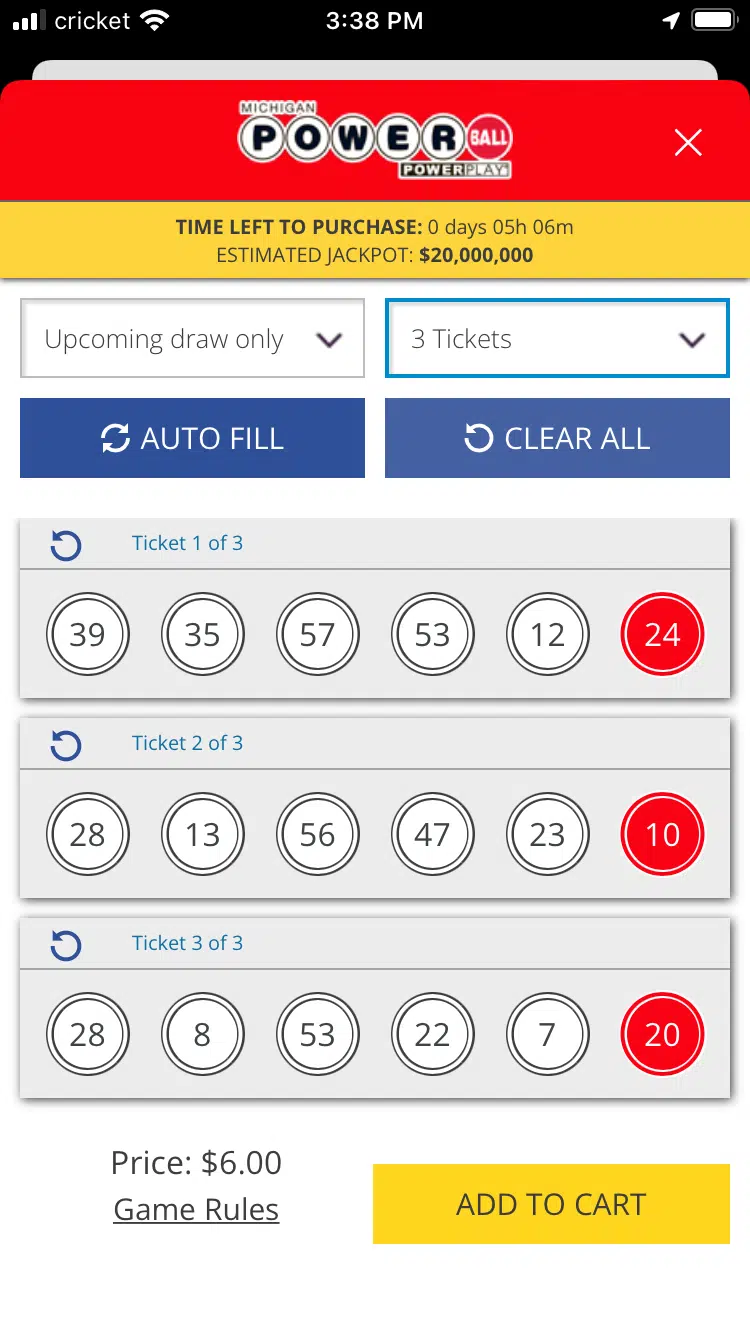Viewport: 750px width, 1334px height.
Task: Tap the 'Ticket 2 of 3' header label
Action: (x=187, y=743)
